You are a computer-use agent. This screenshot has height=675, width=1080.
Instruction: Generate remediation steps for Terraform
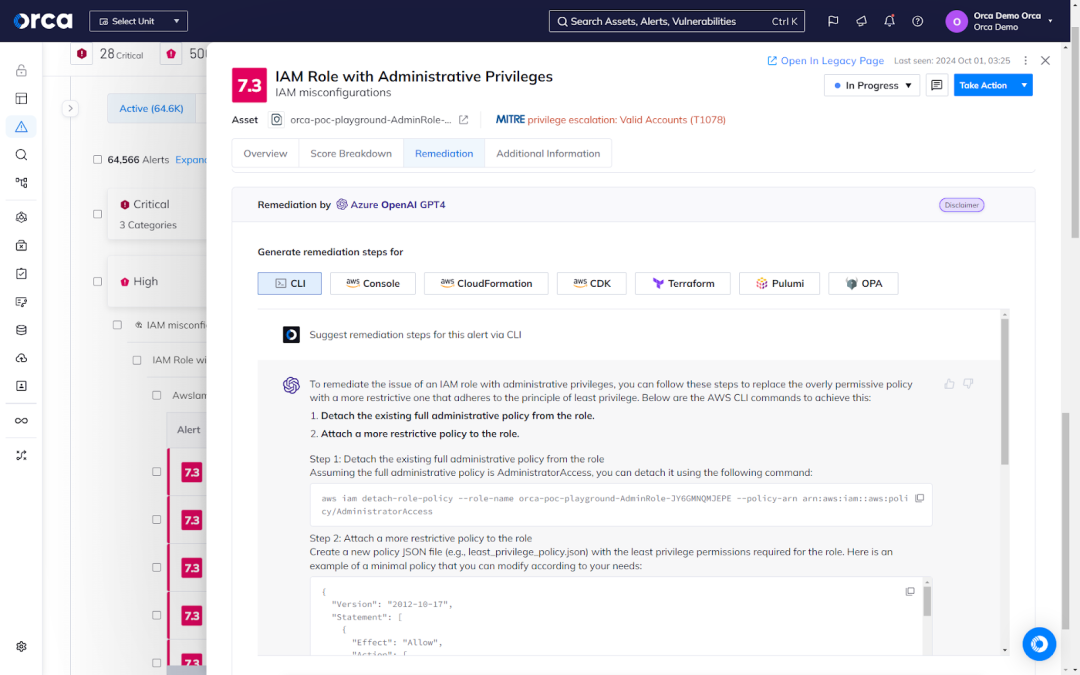tap(683, 283)
